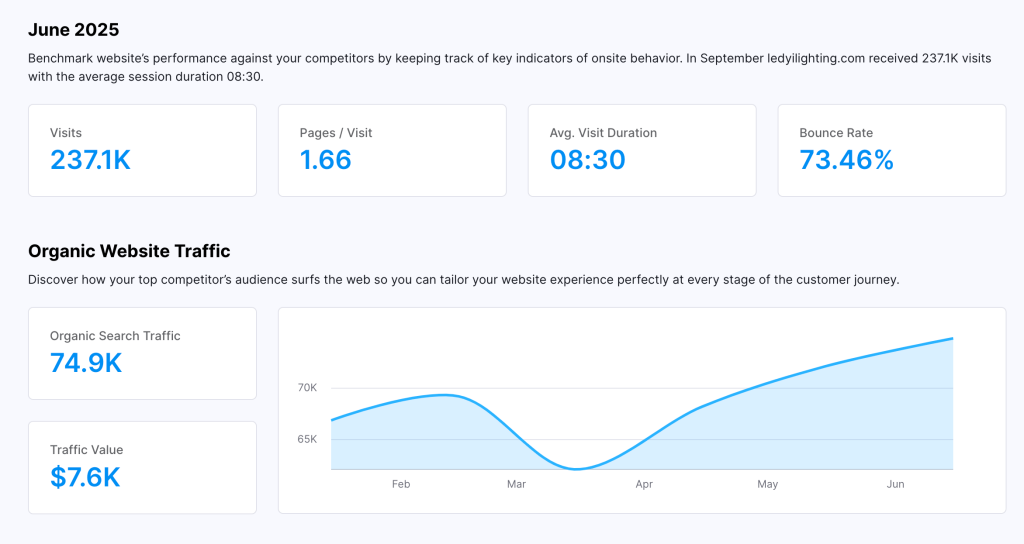Click the June 2025 heading
Screen dimensions: 1024x544
[x=76, y=30]
